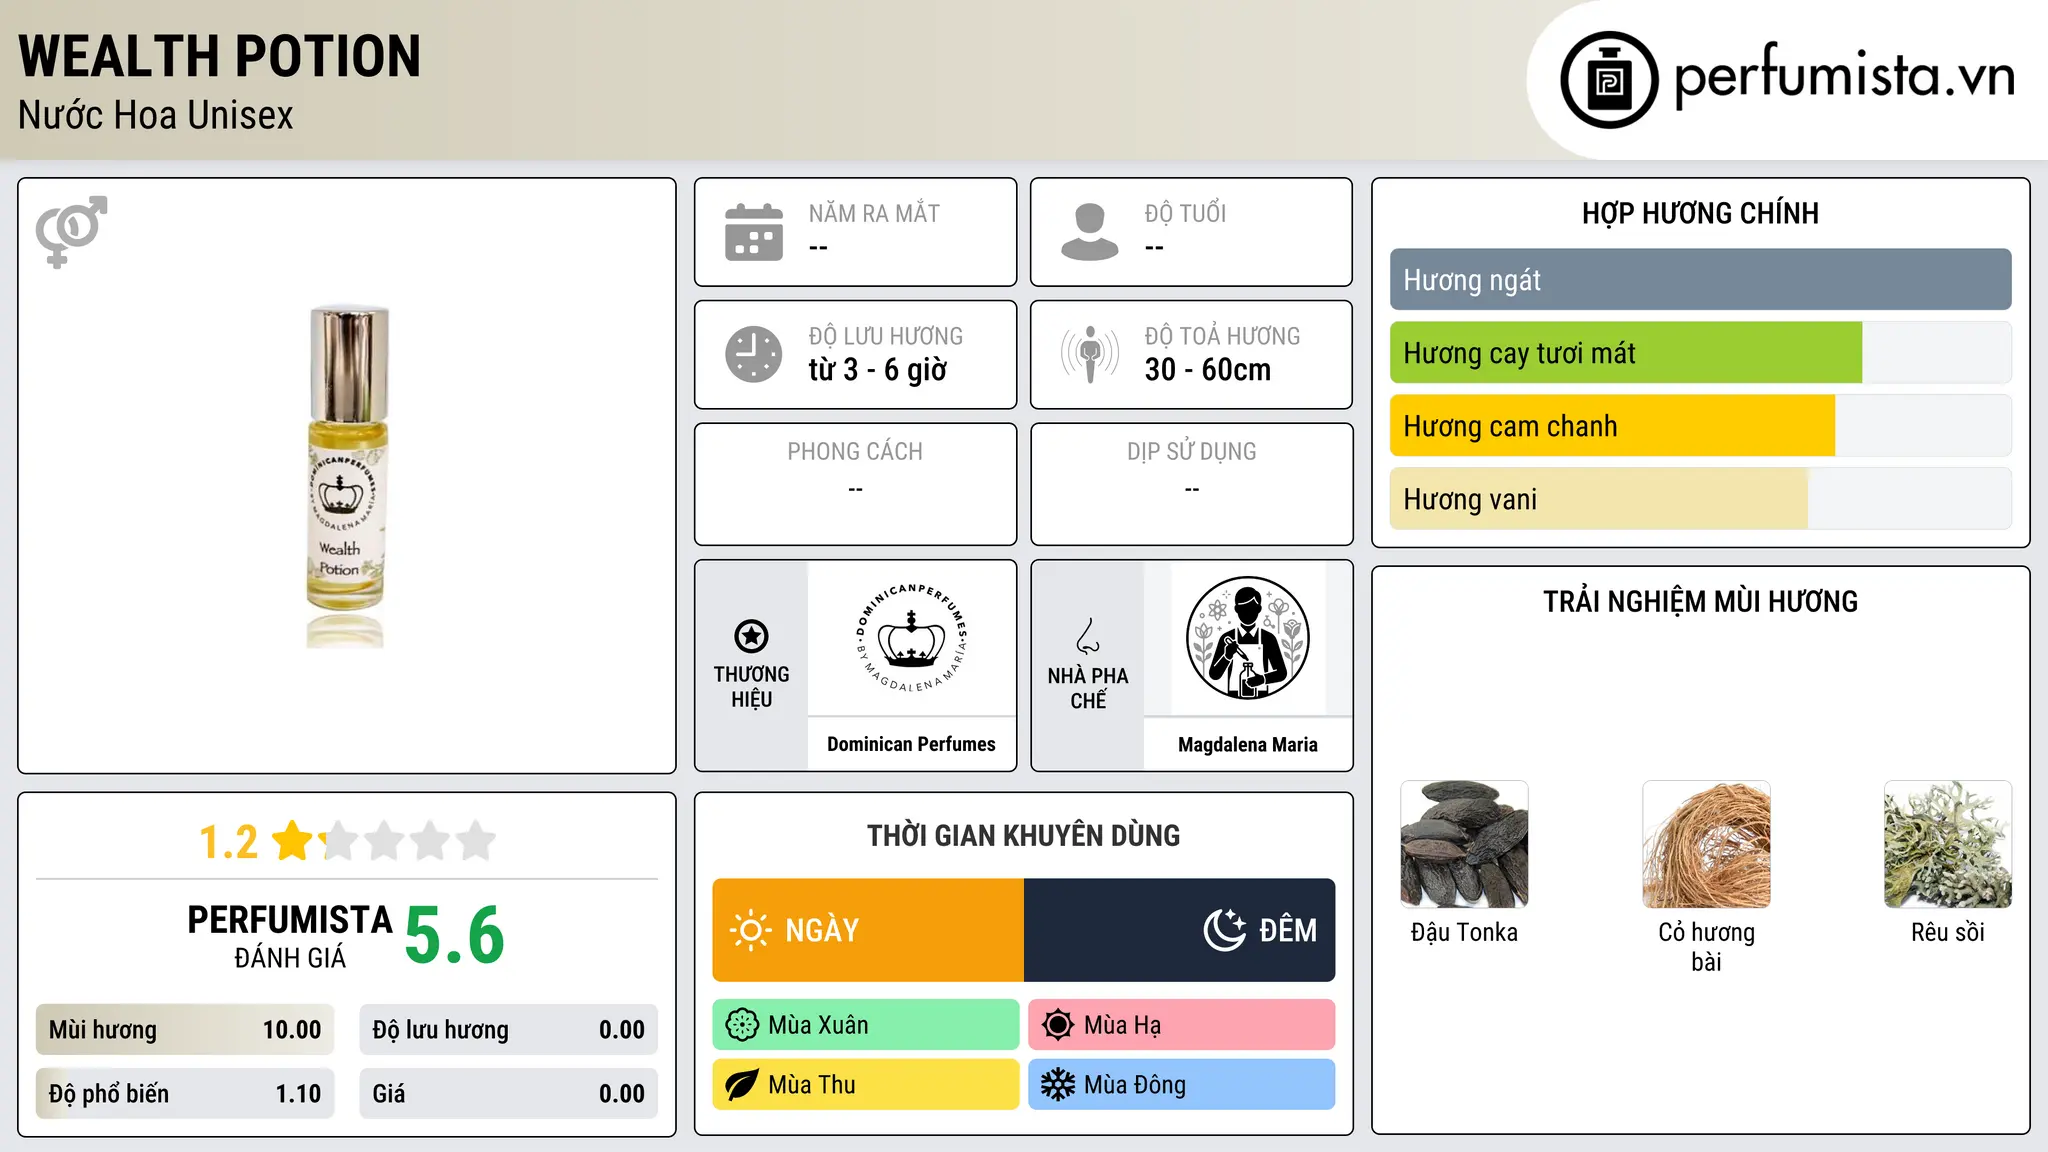The width and height of the screenshot is (2048, 1152).
Task: Click the WEALTH POTION title
Action: [x=220, y=56]
